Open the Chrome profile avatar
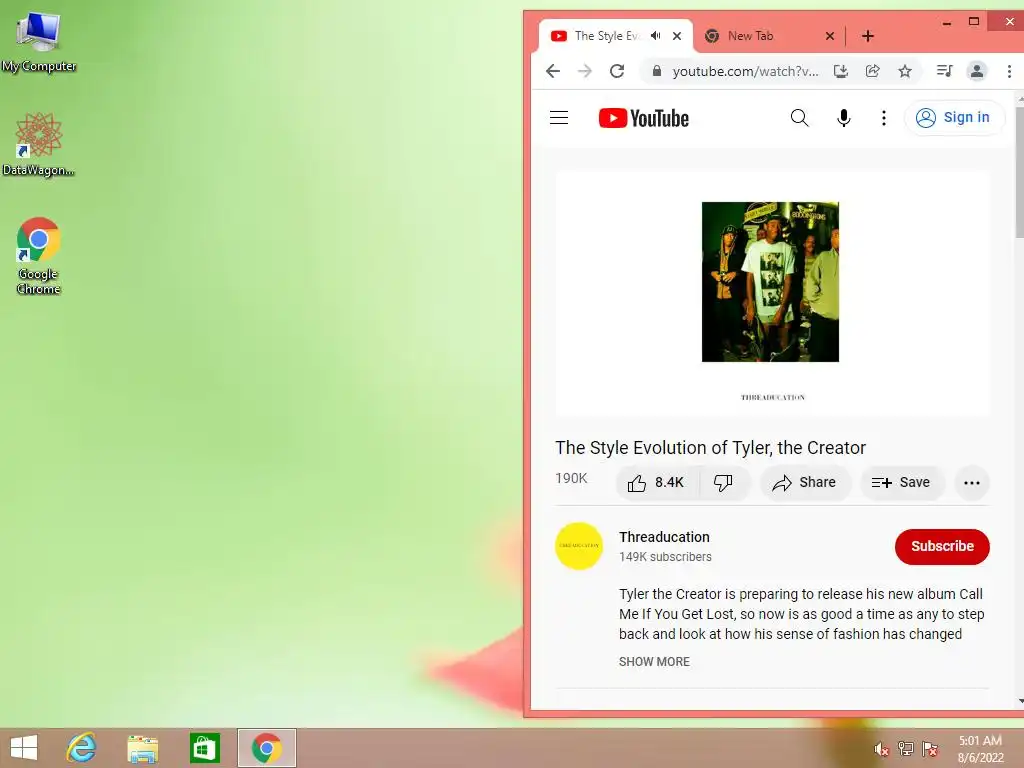The width and height of the screenshot is (1024, 768). click(977, 71)
